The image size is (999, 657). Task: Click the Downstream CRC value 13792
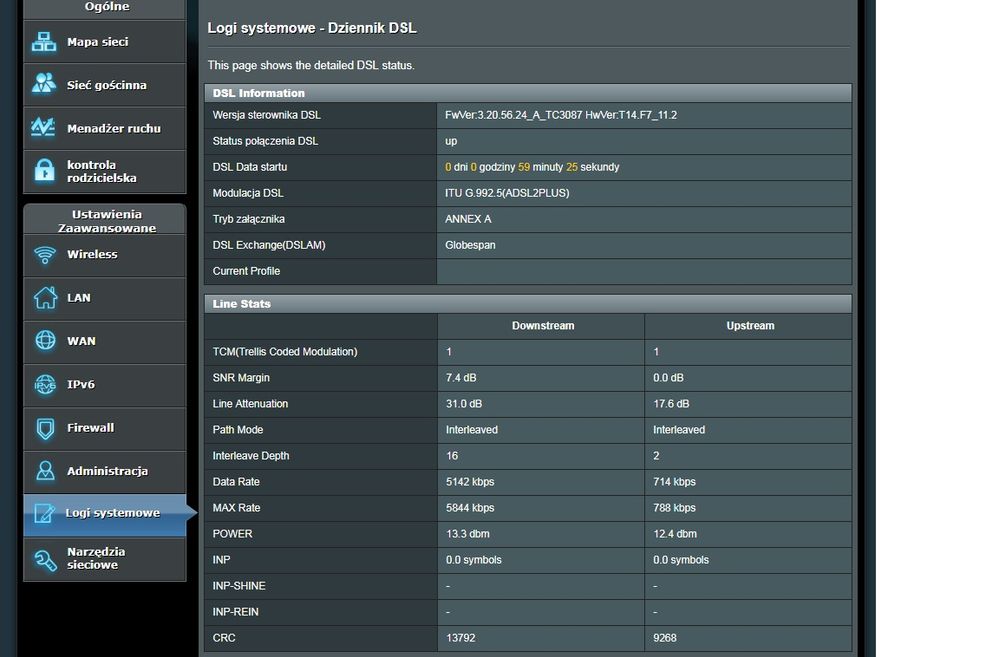click(462, 638)
